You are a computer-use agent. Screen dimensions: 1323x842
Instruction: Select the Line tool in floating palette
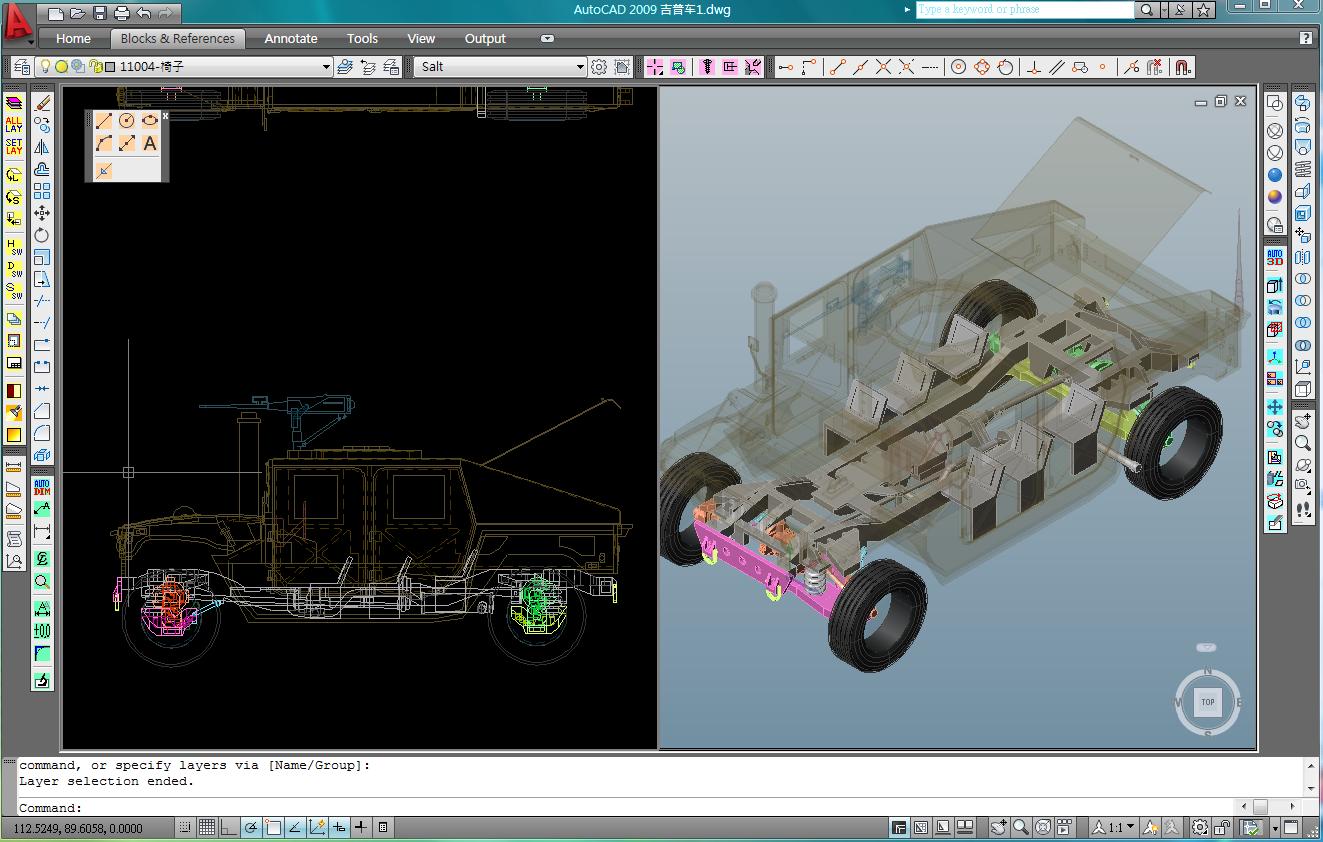104,121
